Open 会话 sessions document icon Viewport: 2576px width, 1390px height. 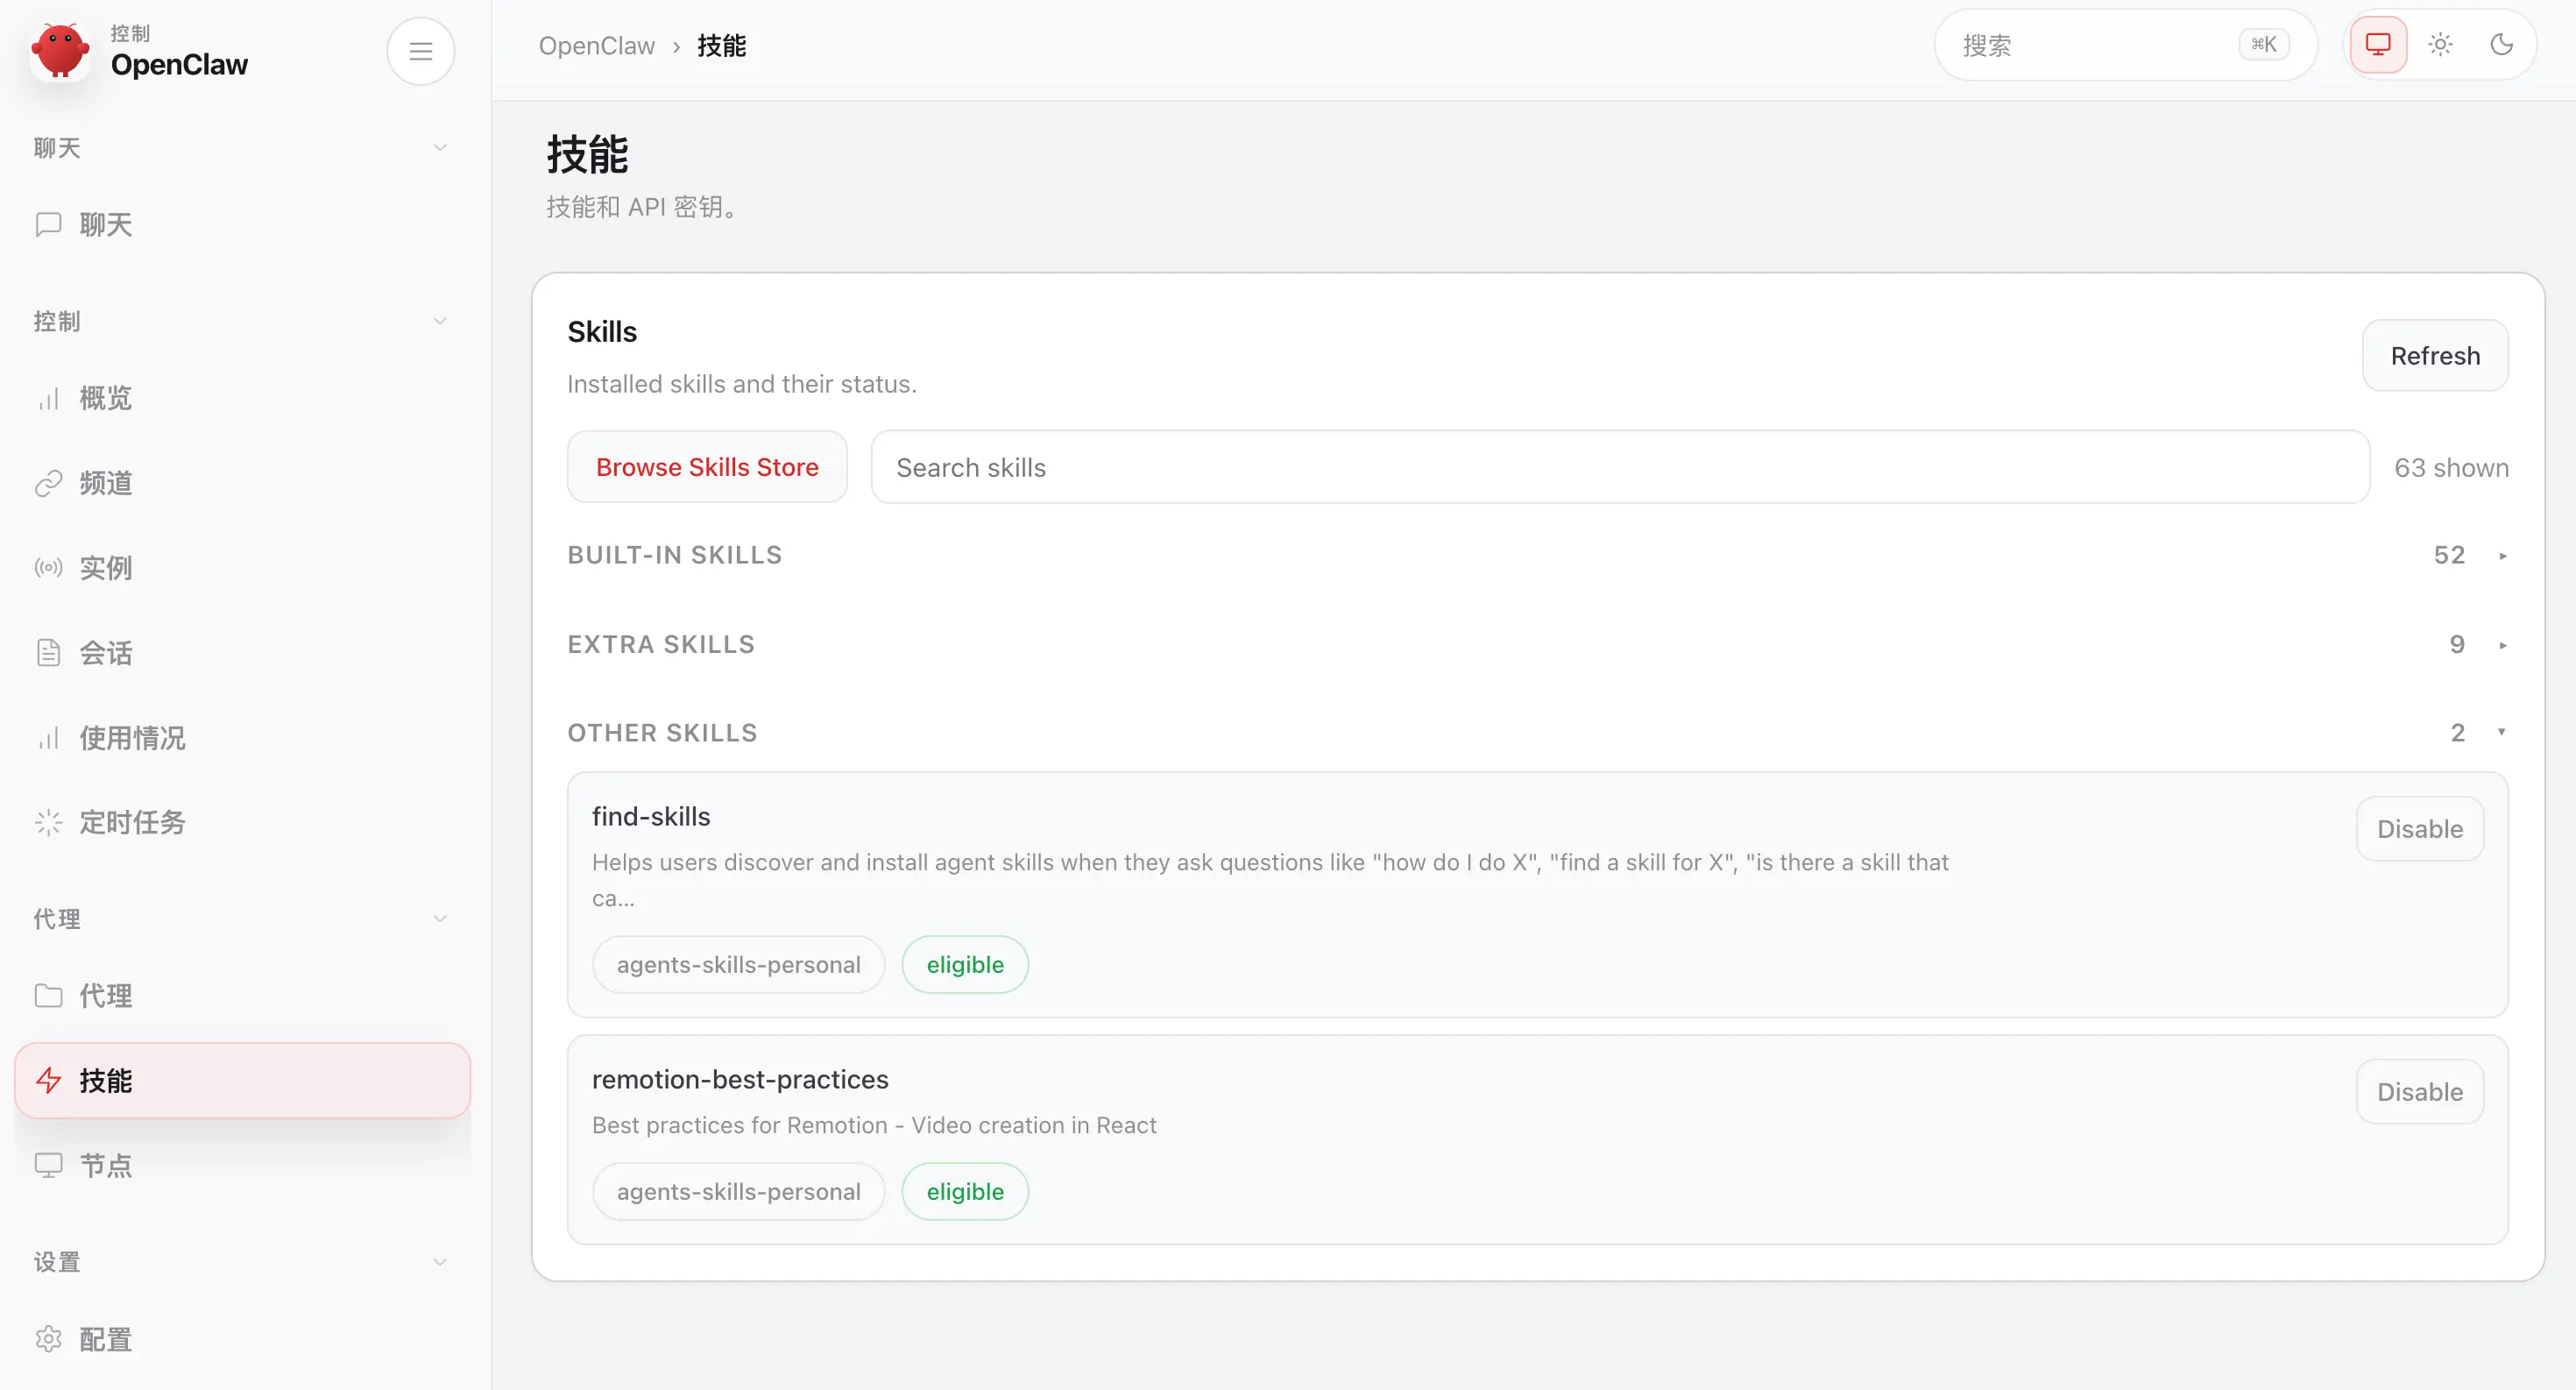48,653
